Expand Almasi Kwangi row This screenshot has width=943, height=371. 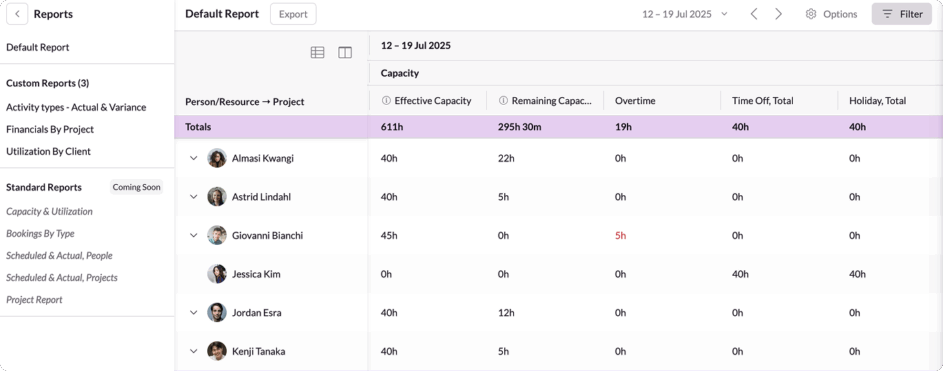click(x=194, y=158)
